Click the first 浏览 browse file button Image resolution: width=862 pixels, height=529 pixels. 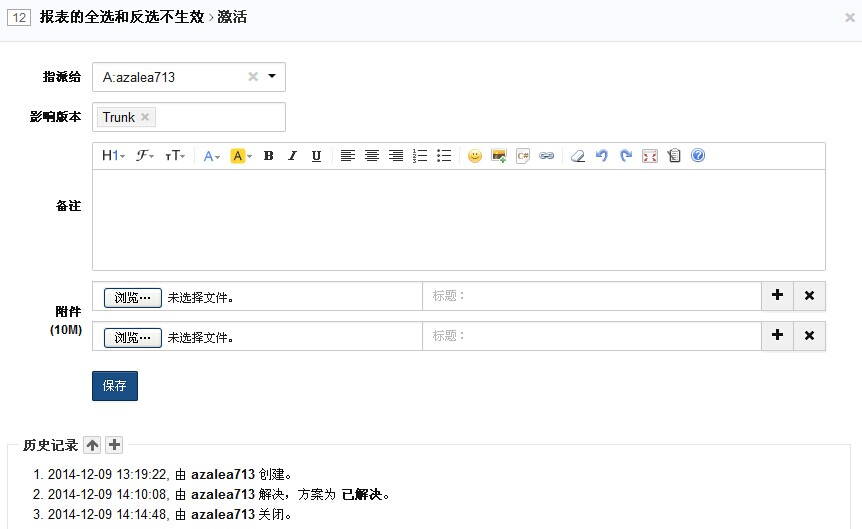point(133,297)
